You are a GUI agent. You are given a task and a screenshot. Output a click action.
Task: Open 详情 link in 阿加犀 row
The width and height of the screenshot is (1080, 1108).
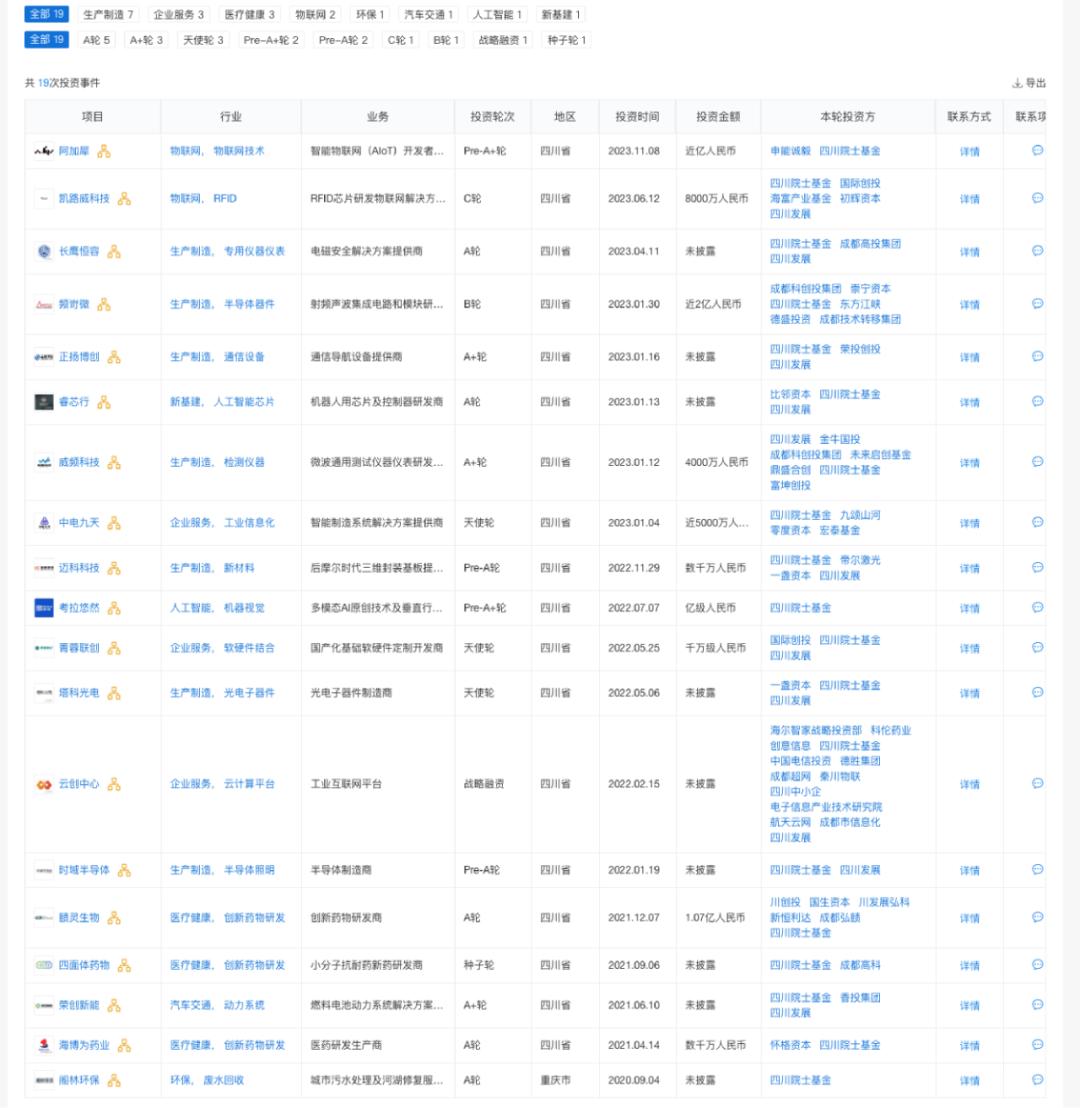point(970,152)
